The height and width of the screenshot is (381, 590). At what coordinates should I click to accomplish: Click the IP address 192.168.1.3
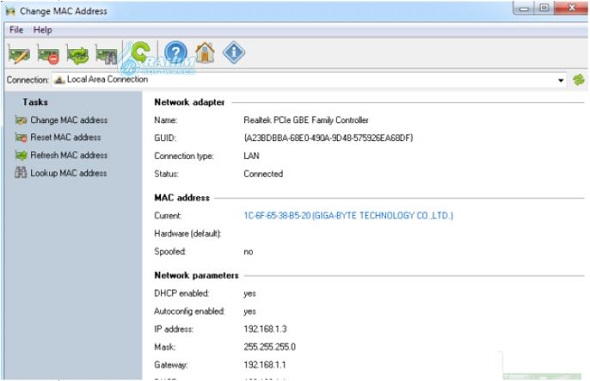click(x=265, y=329)
